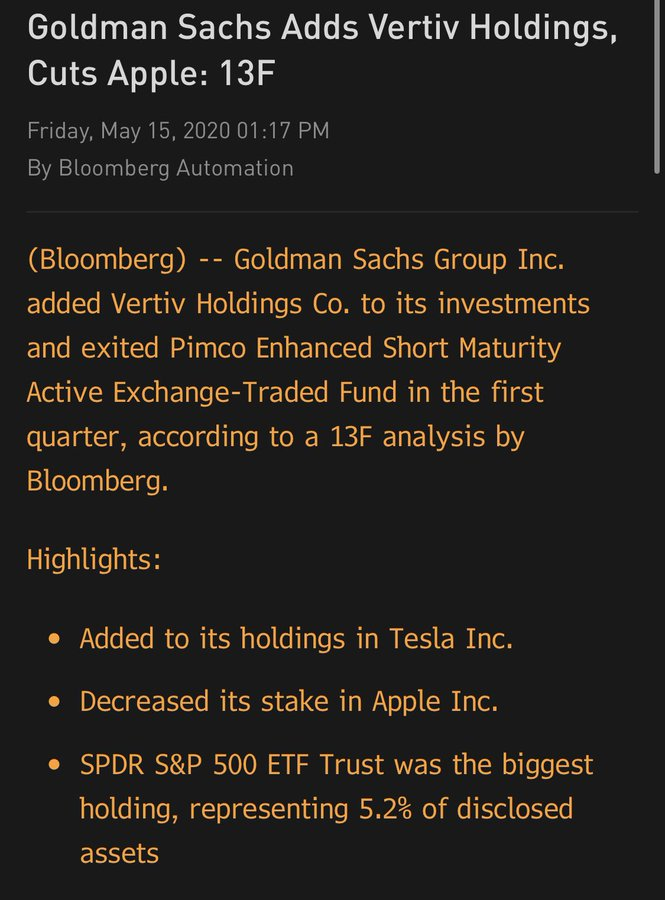Click "Decreased its stake in Apple Inc."

tap(289, 702)
